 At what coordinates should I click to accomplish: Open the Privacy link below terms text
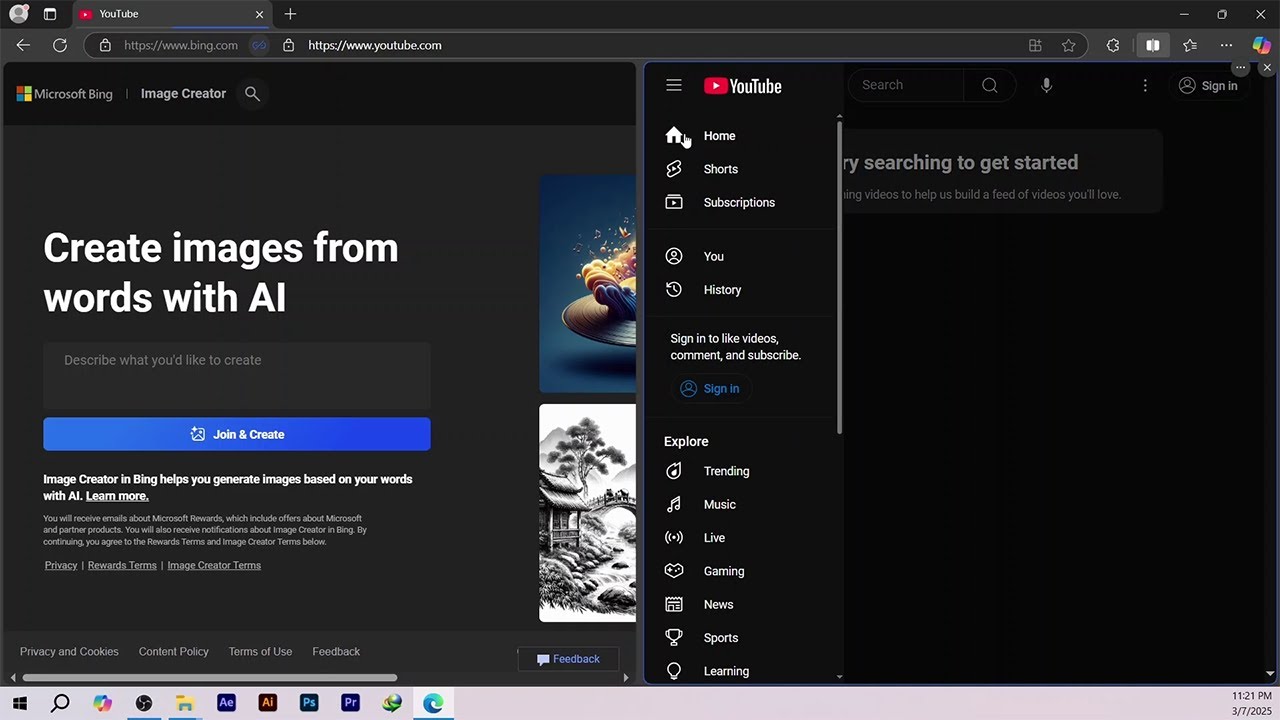point(61,565)
